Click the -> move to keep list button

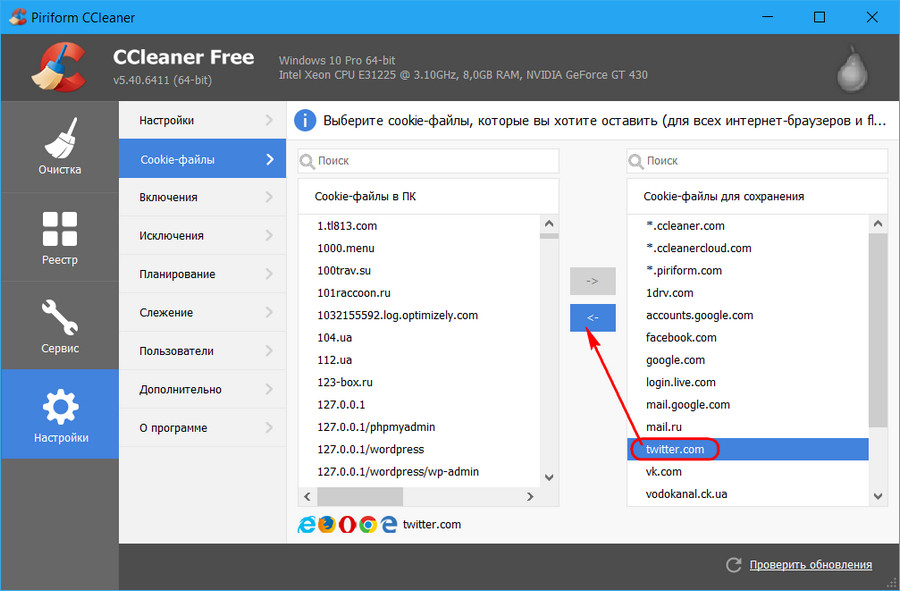click(592, 281)
